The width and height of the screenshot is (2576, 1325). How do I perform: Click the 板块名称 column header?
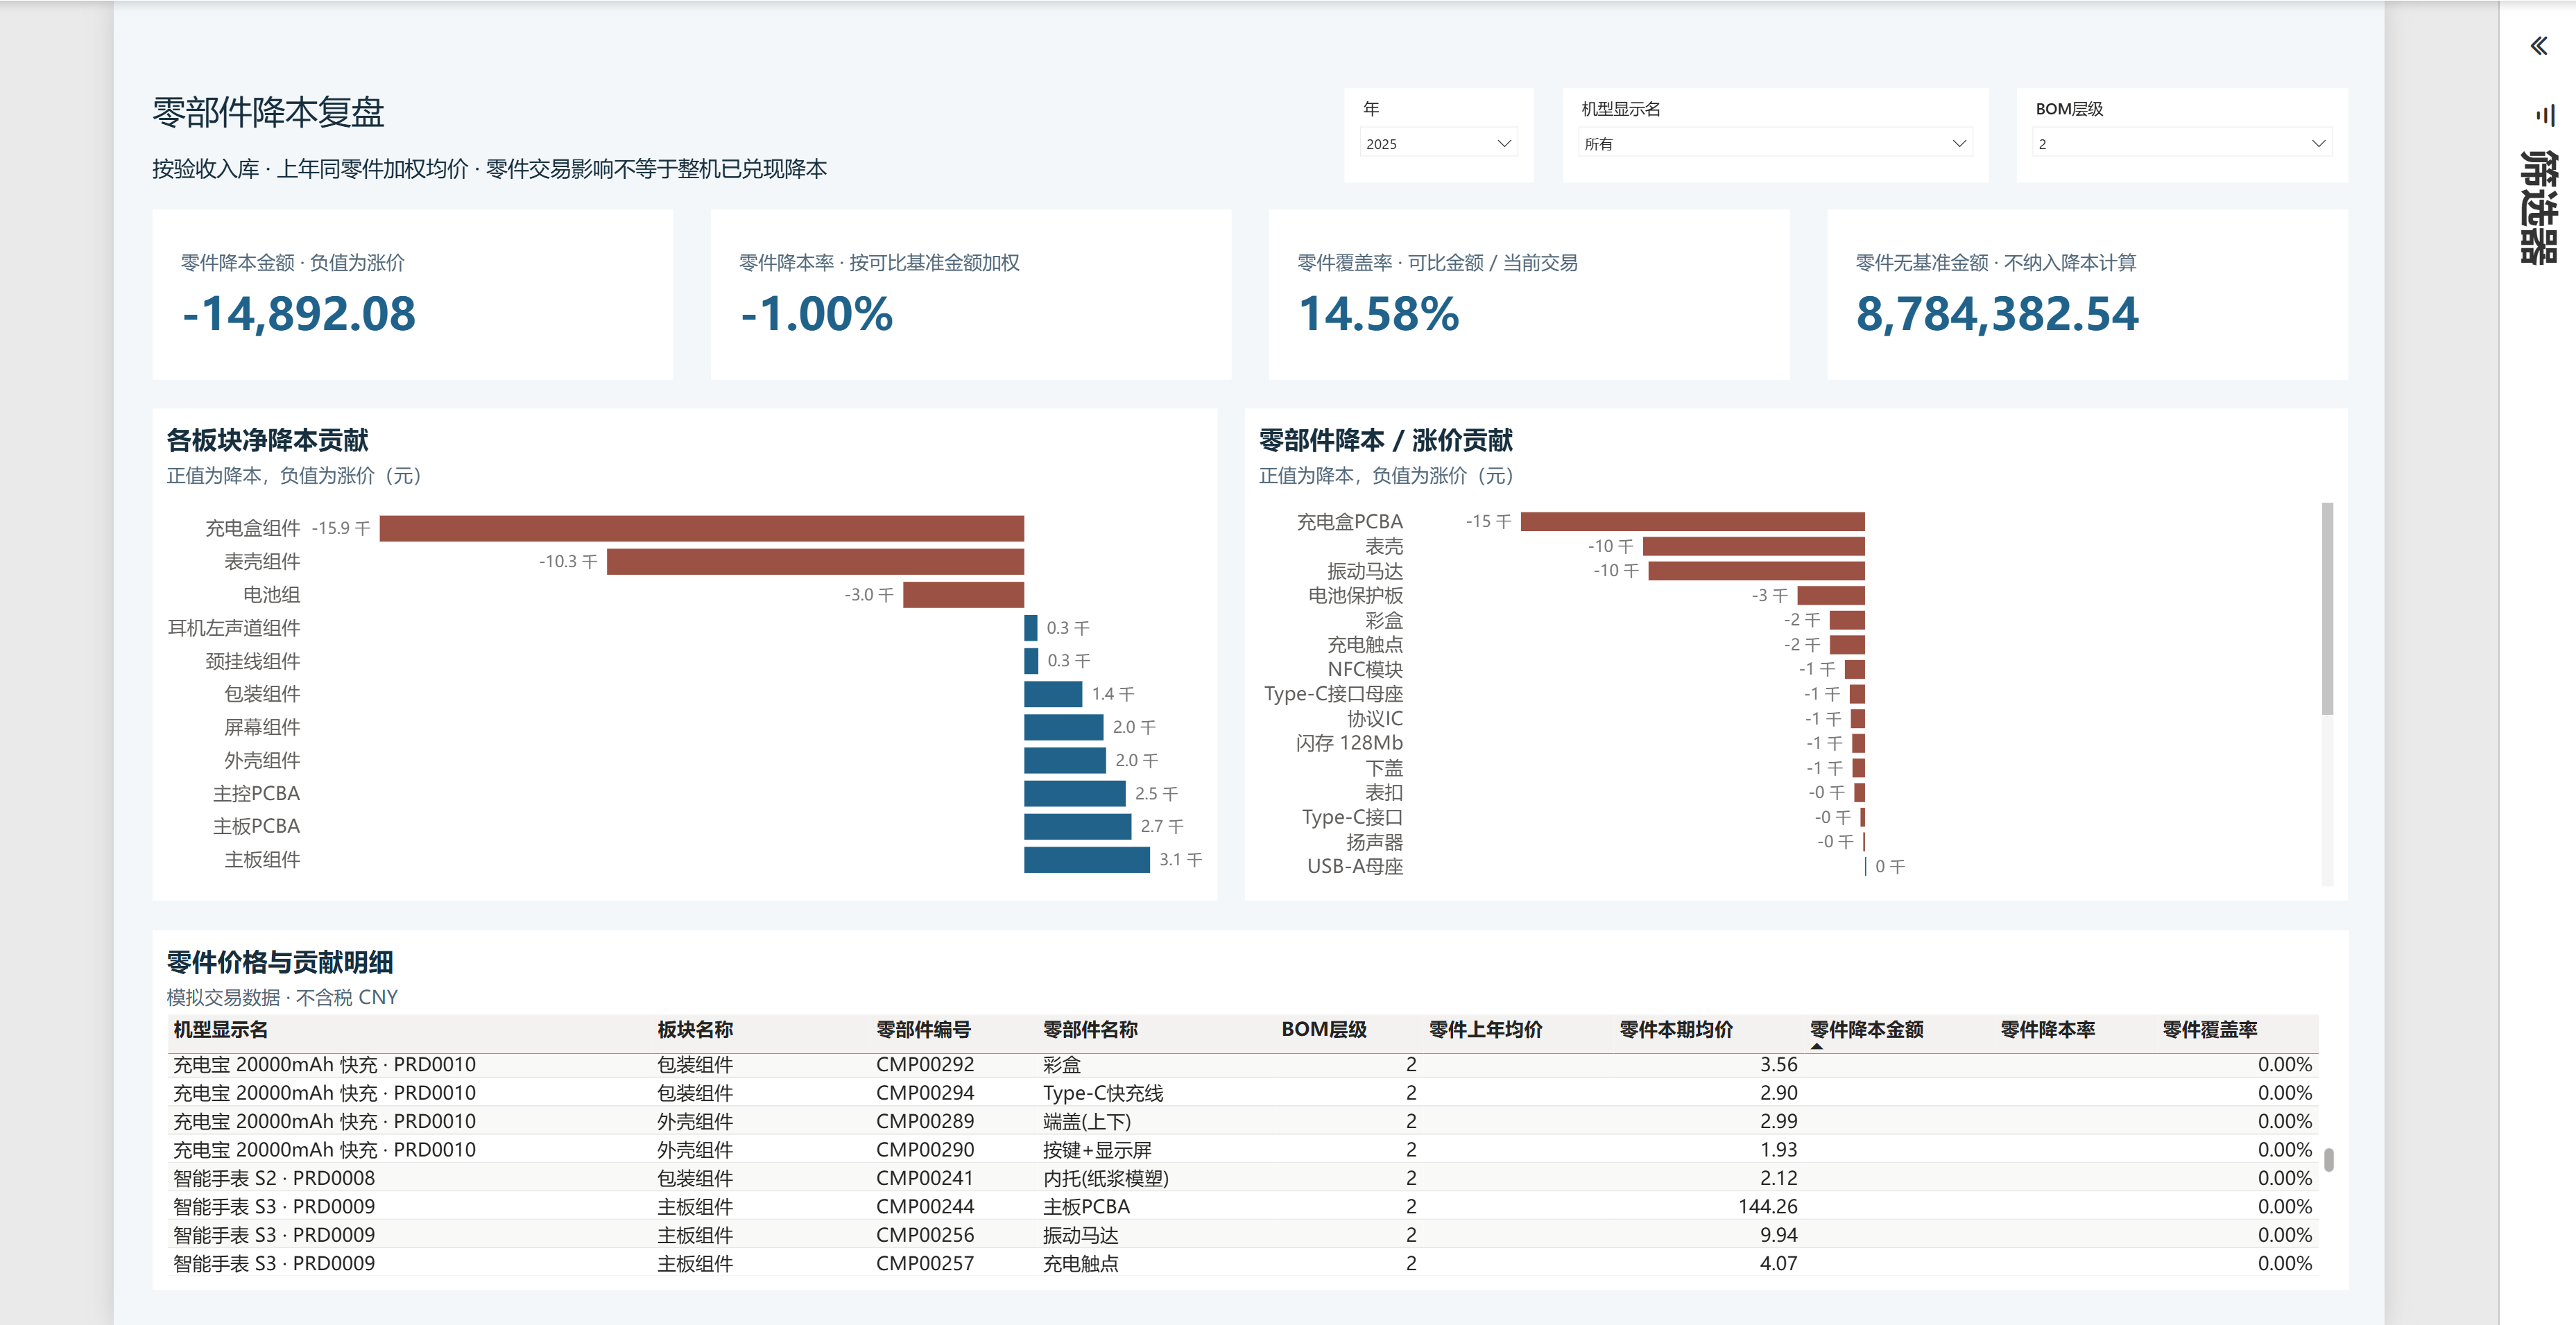pyautogui.click(x=695, y=1029)
